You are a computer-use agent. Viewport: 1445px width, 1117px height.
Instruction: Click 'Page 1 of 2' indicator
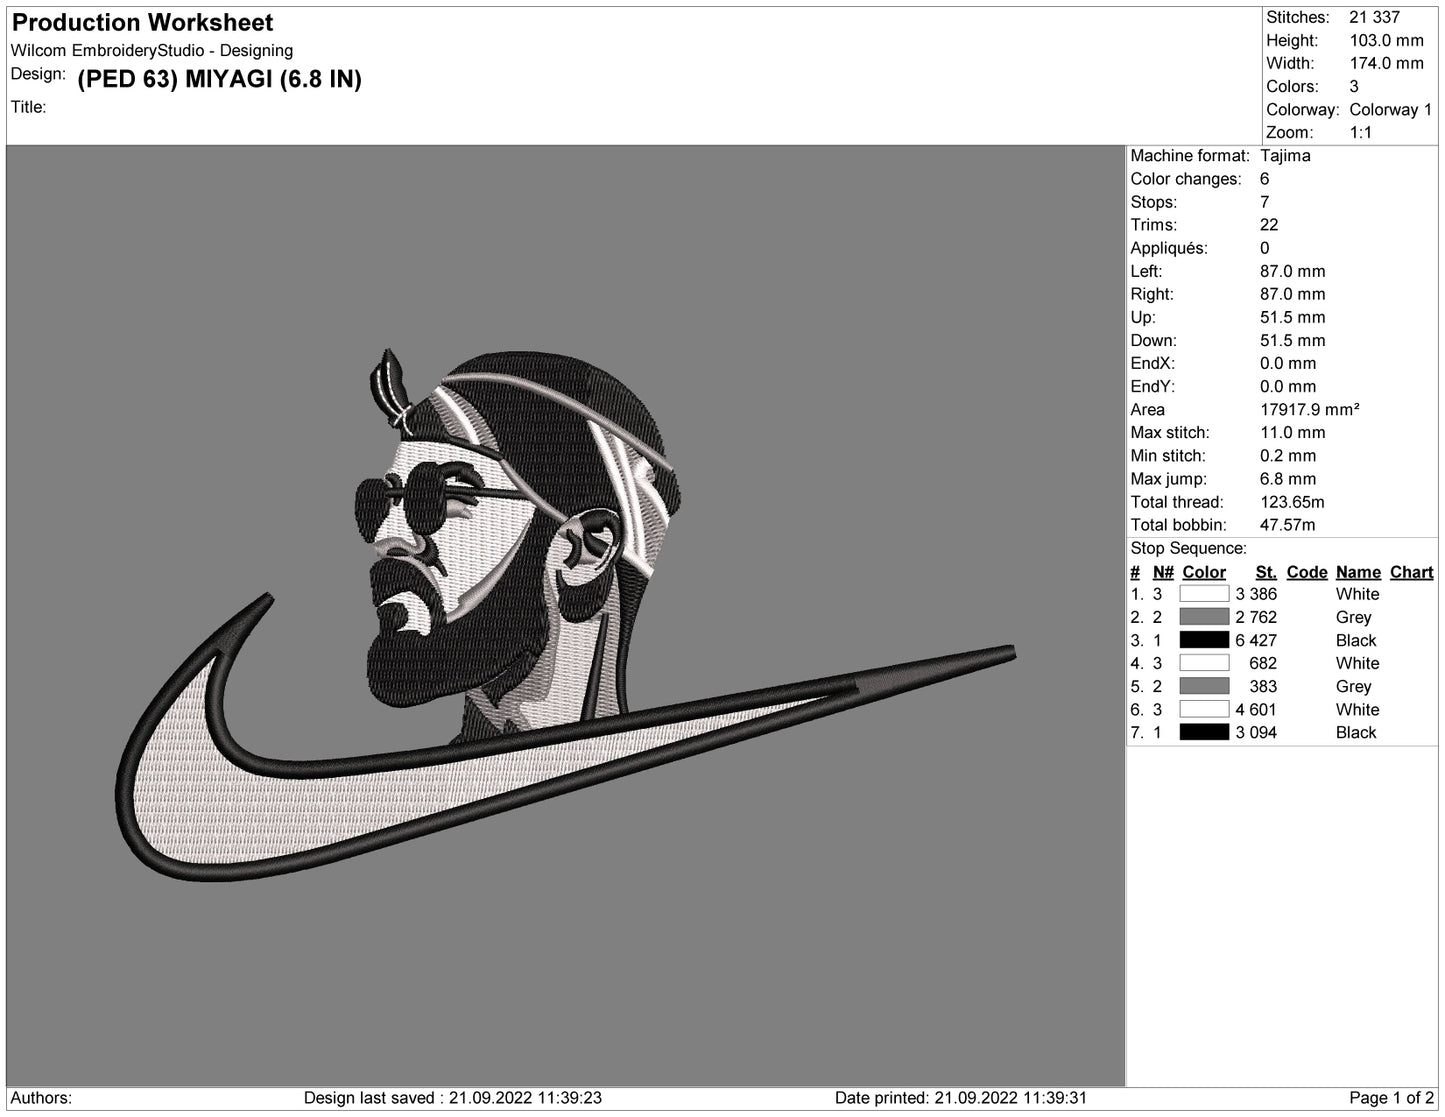tap(1391, 1098)
